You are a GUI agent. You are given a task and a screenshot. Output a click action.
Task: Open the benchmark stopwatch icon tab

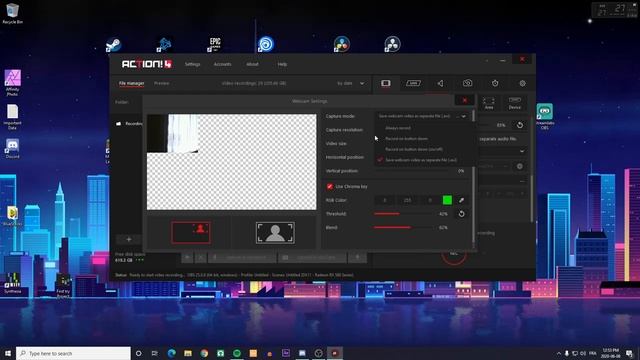495,83
